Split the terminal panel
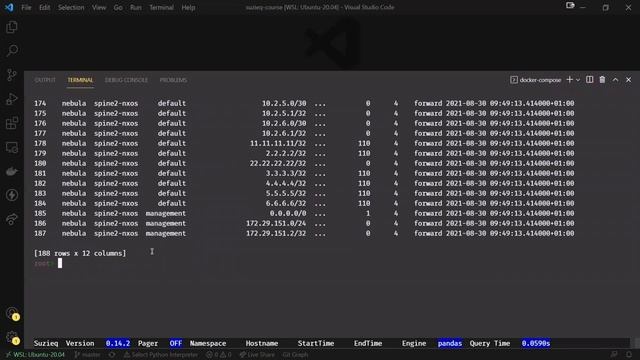Screen dimensions: 640x360 [589, 80]
